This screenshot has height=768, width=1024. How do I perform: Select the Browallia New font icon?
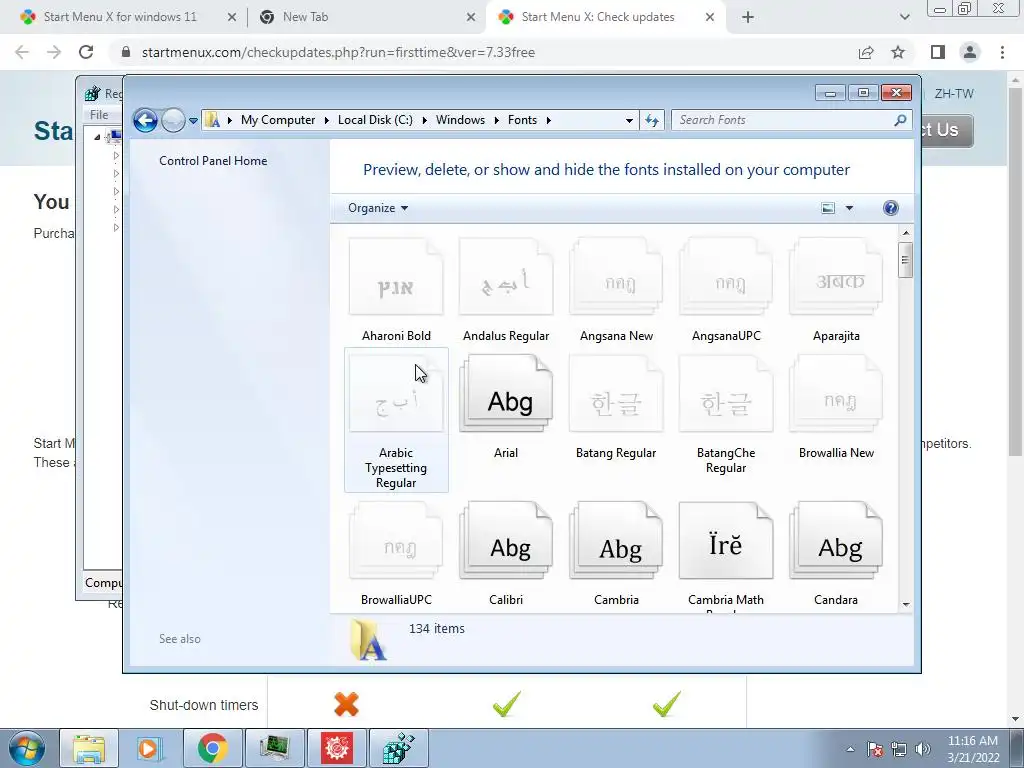(836, 394)
